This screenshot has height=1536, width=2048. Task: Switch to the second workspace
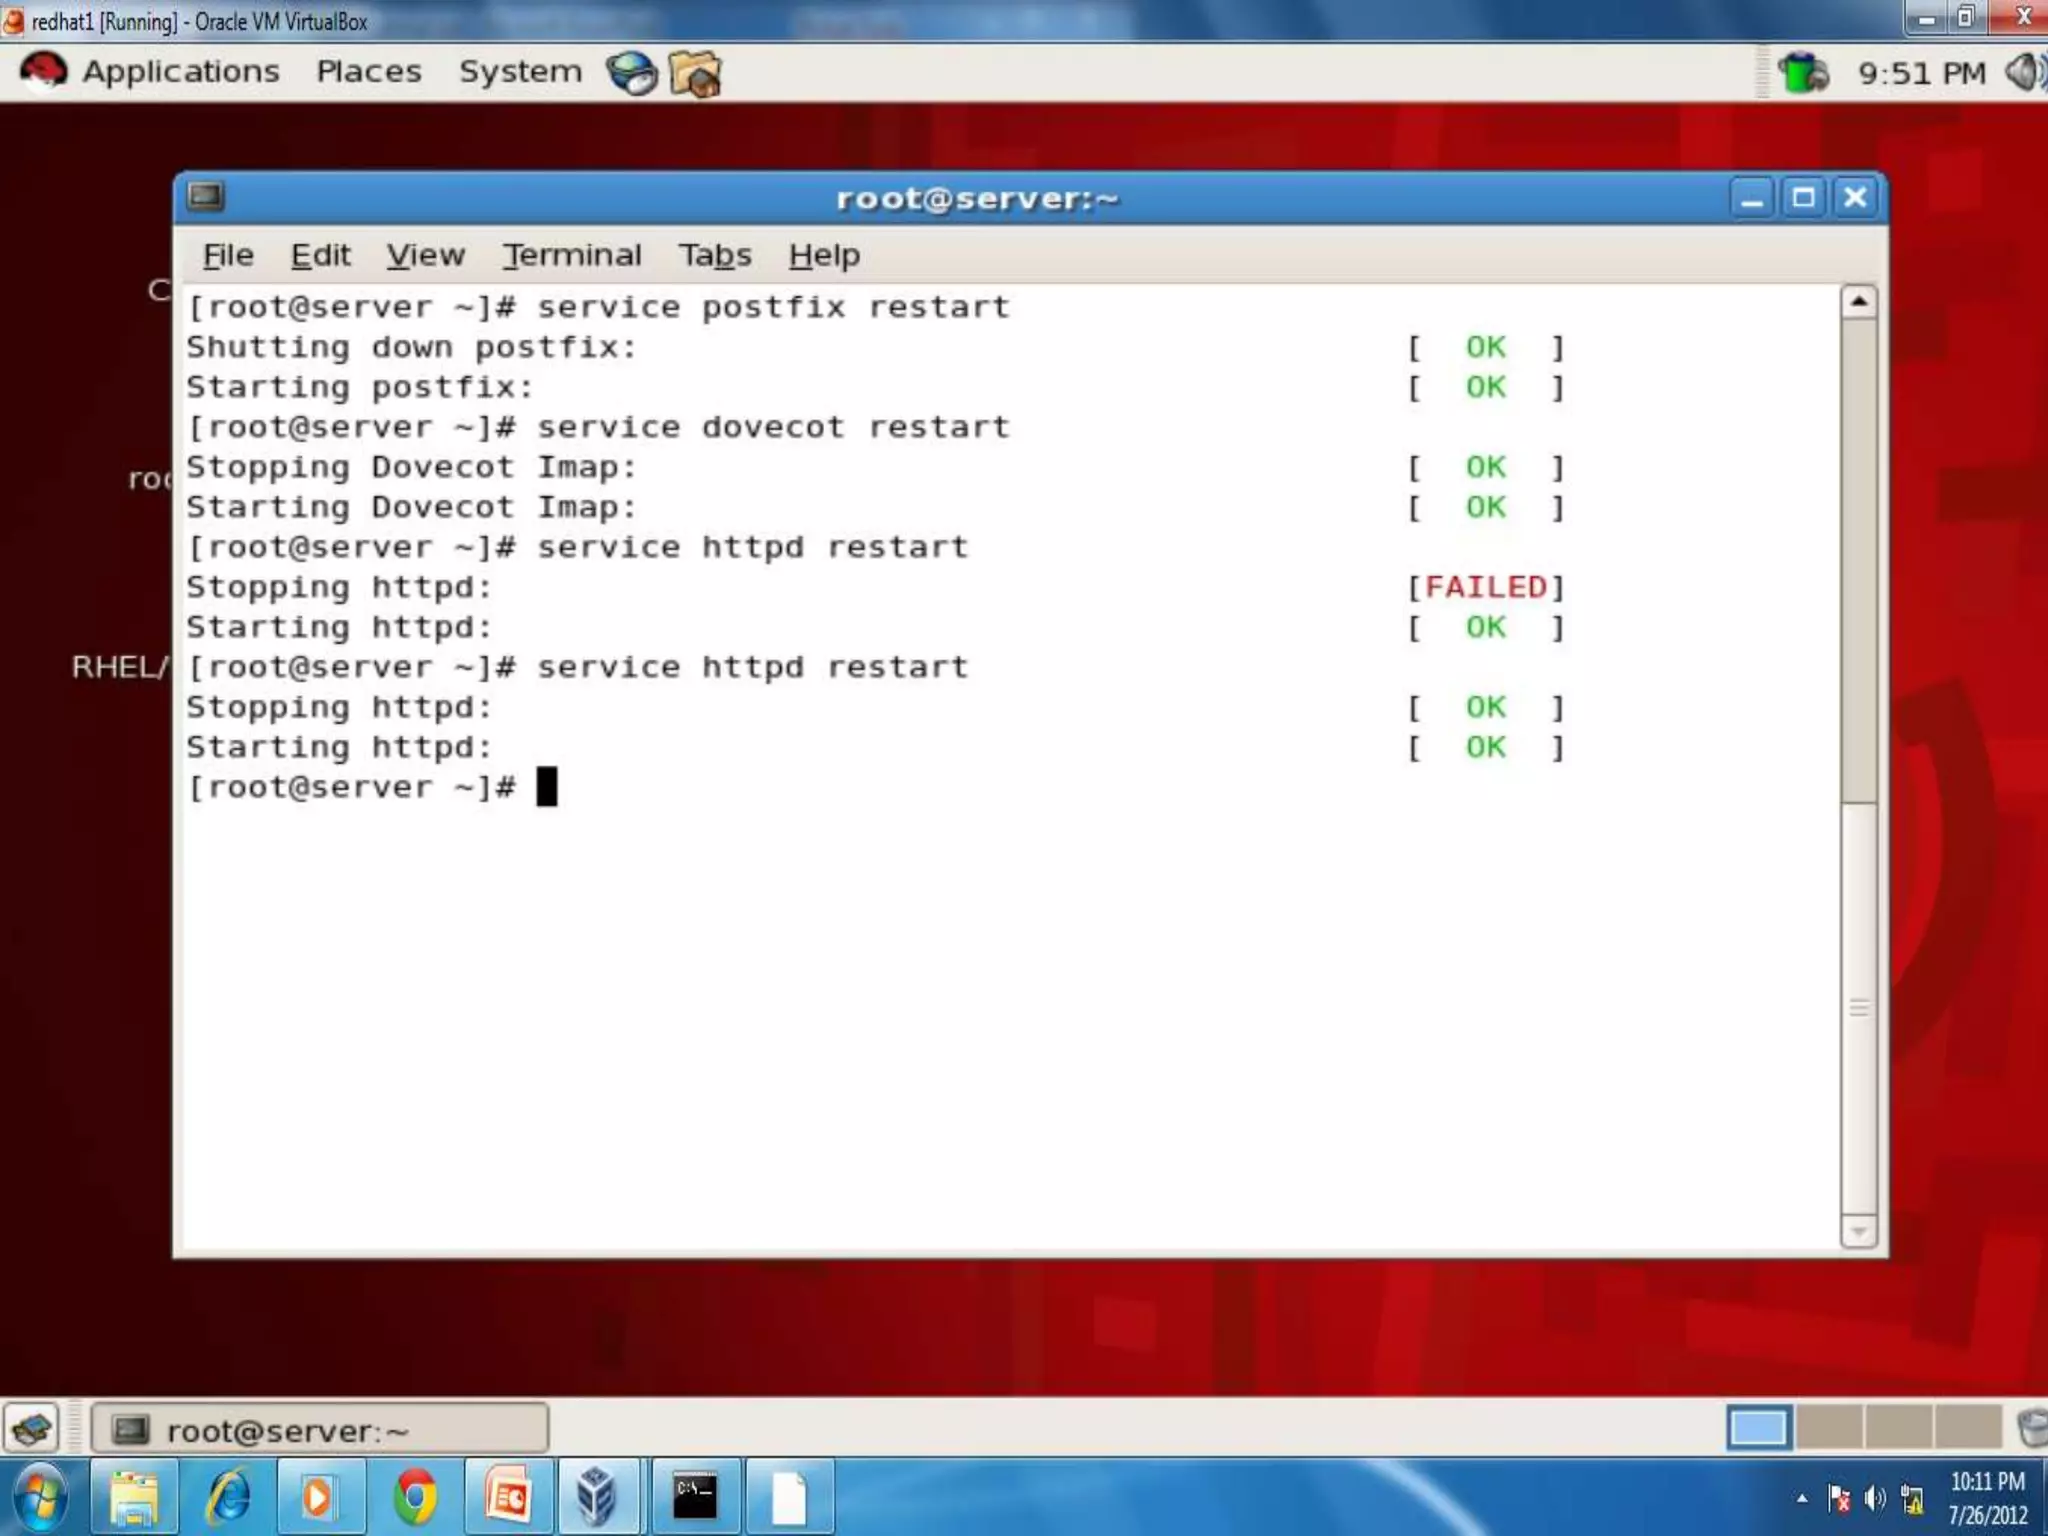pos(1828,1428)
